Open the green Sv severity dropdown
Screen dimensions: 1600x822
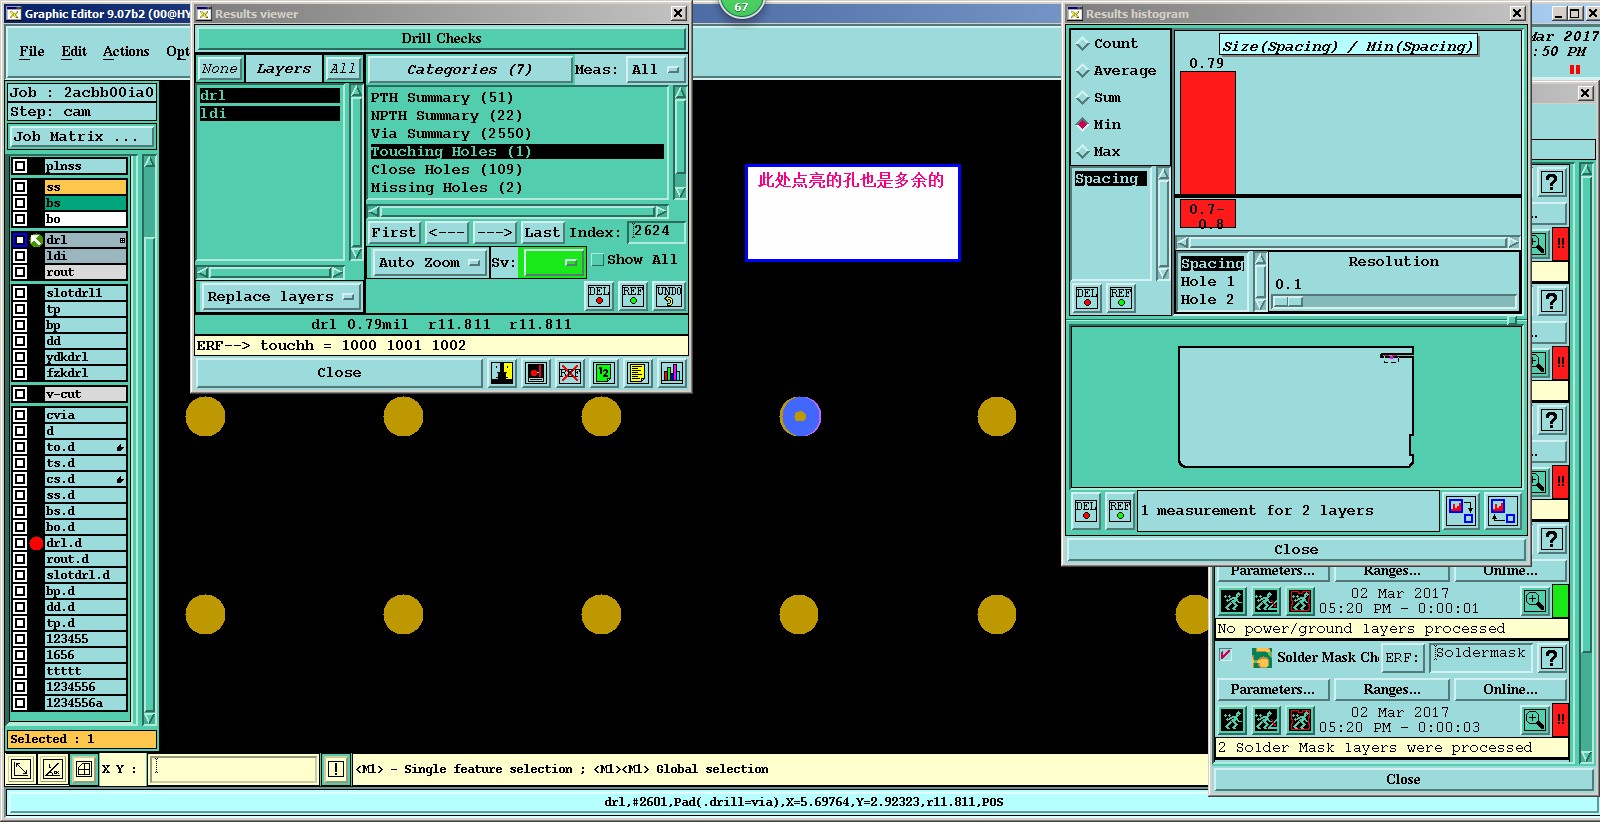click(554, 263)
